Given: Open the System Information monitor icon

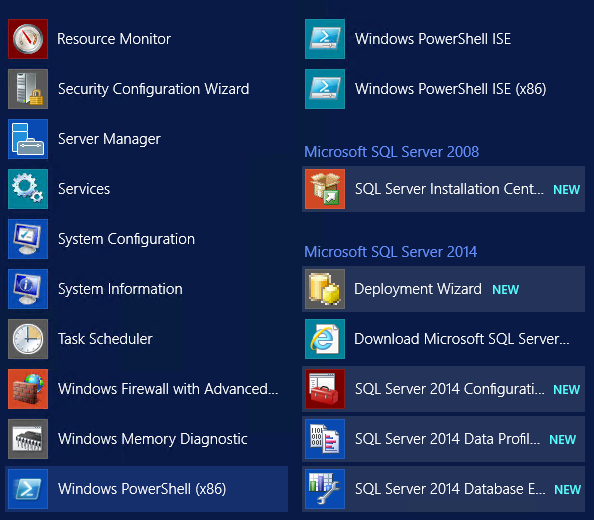Looking at the screenshot, I should click(x=28, y=289).
